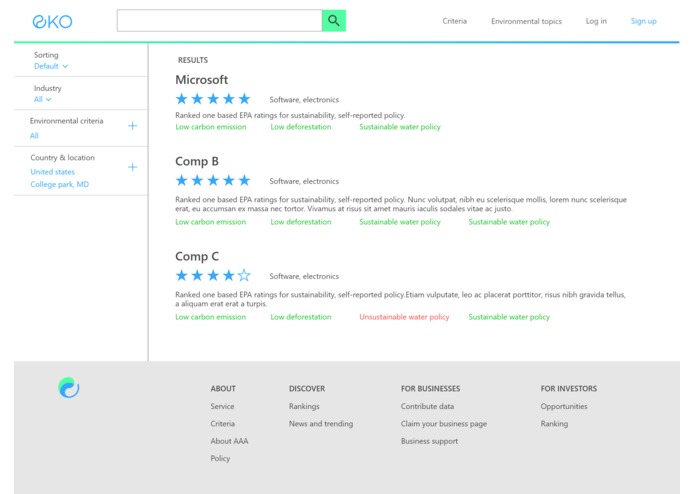Click Comp C's Software, electronics category text
Screen dimensions: 695x494
pos(304,276)
